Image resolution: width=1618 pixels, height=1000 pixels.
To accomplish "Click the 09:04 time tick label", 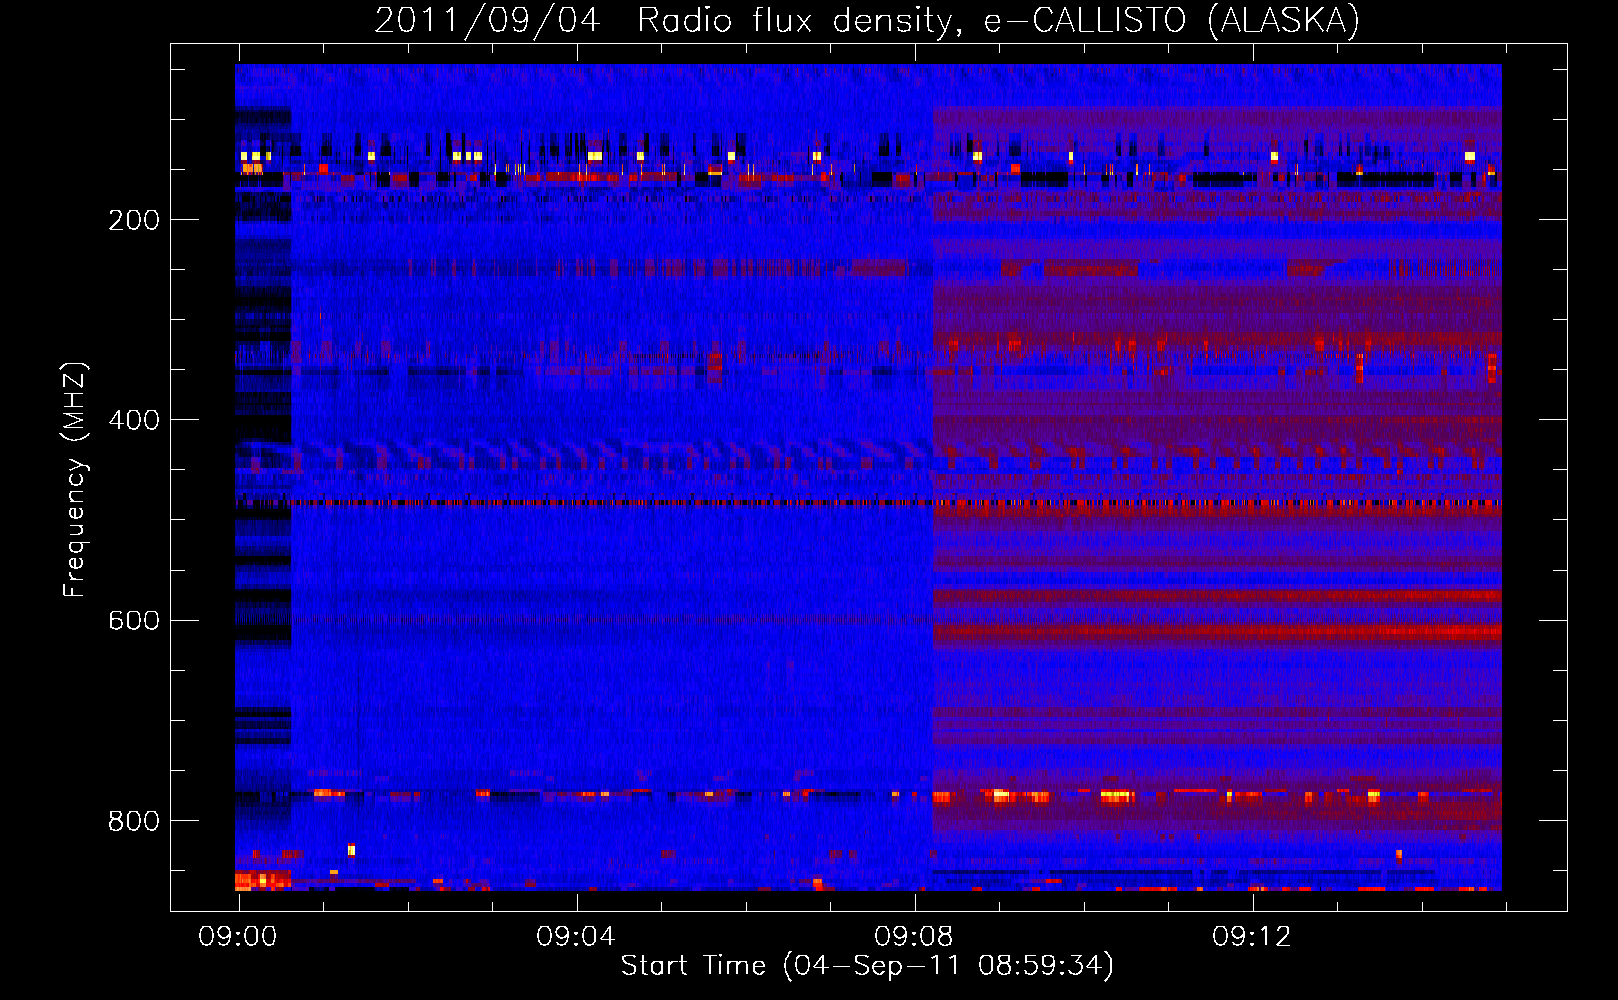I will [576, 936].
